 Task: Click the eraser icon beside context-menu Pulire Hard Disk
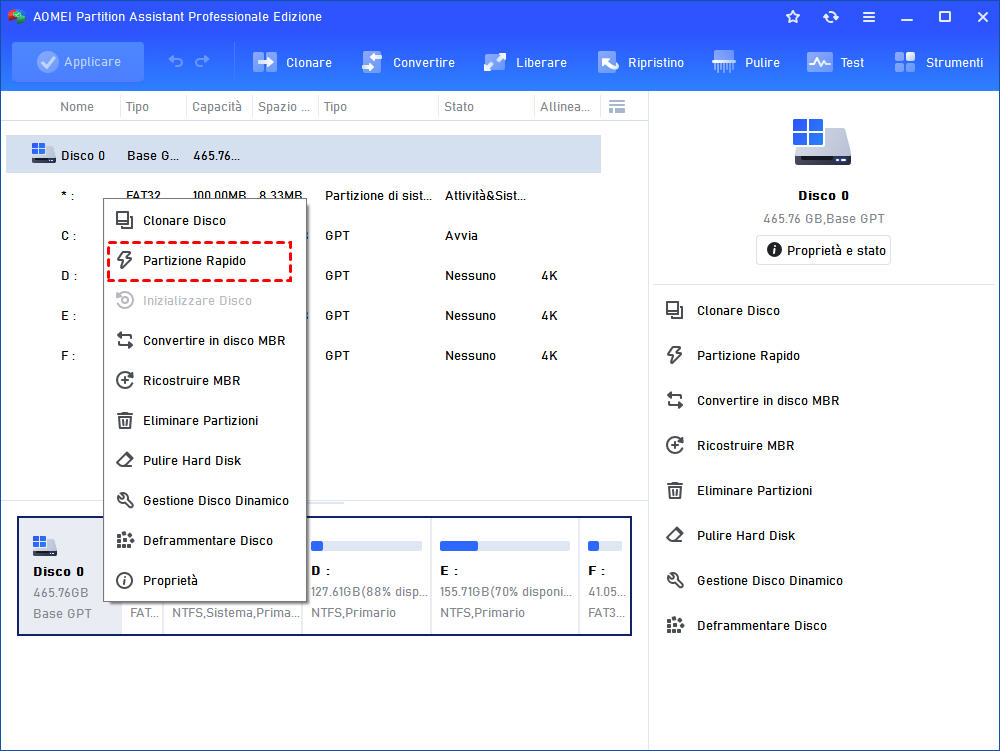coord(125,460)
